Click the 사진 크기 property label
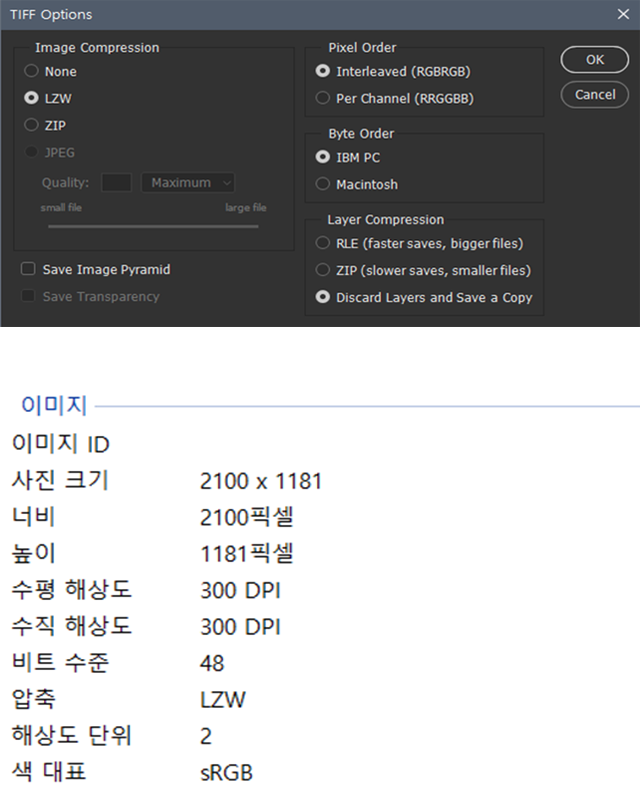This screenshot has width=640, height=795. 60,480
